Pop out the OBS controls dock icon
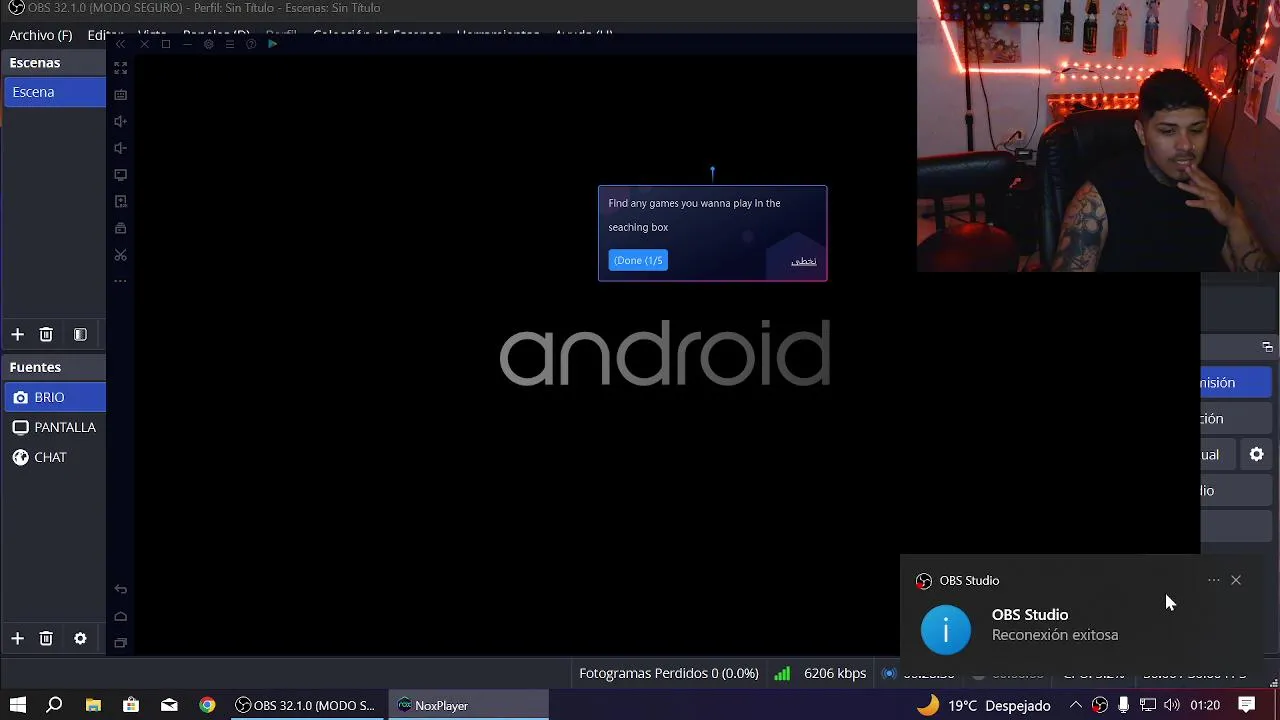The image size is (1280, 720). tap(1267, 347)
